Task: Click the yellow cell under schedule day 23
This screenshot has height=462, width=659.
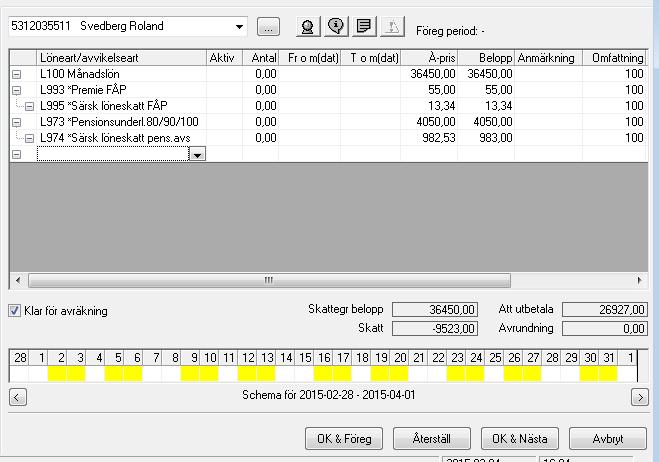Action: pos(456,374)
